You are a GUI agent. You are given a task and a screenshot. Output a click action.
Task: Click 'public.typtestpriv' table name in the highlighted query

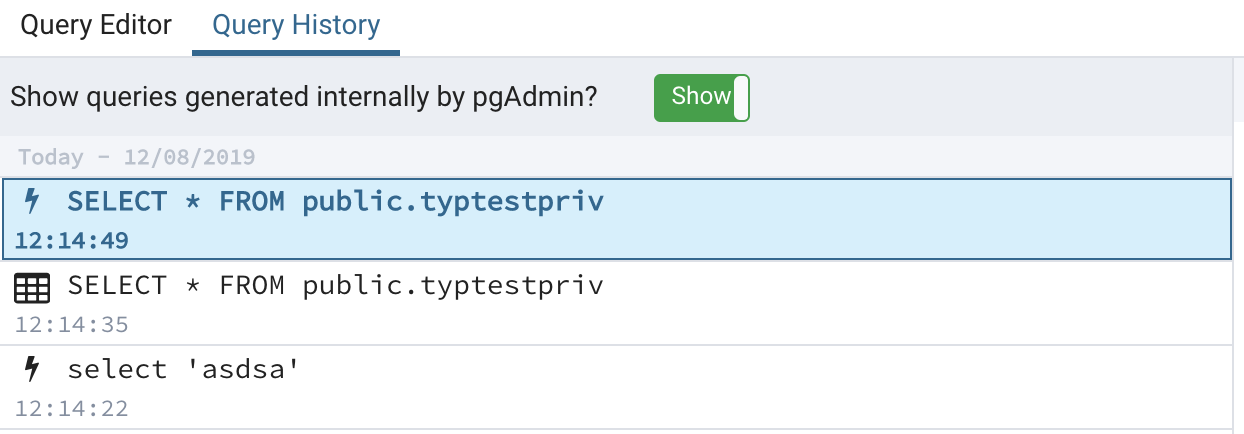453,202
